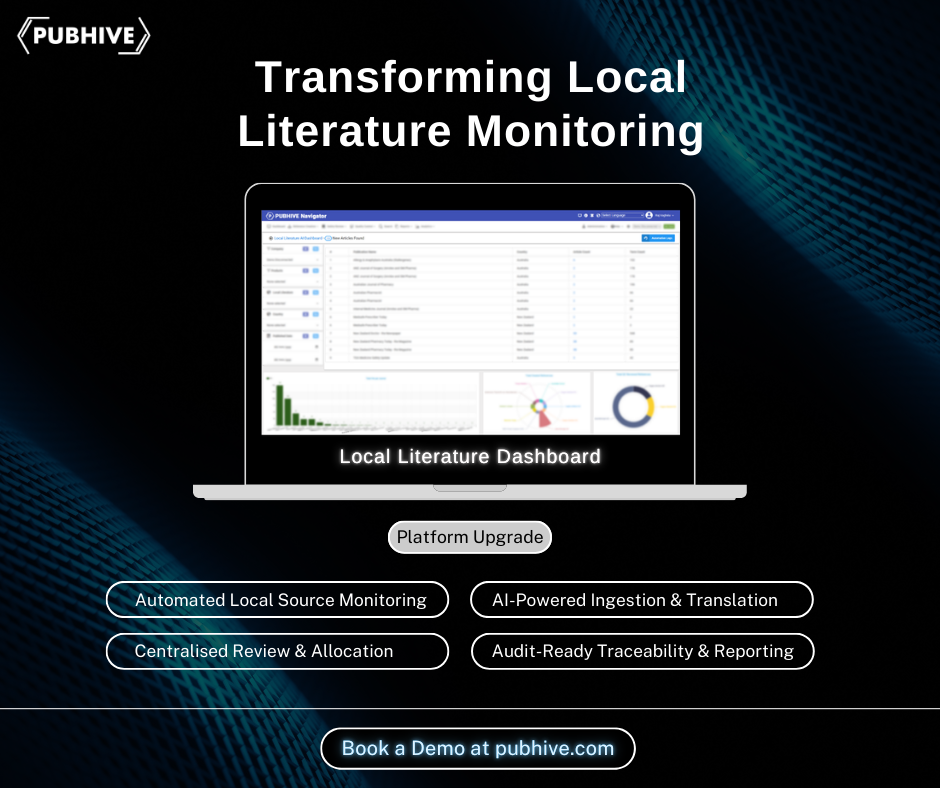Screen dimensions: 940x788
Task: Expand the Select Language dropdown
Action: (x=619, y=215)
